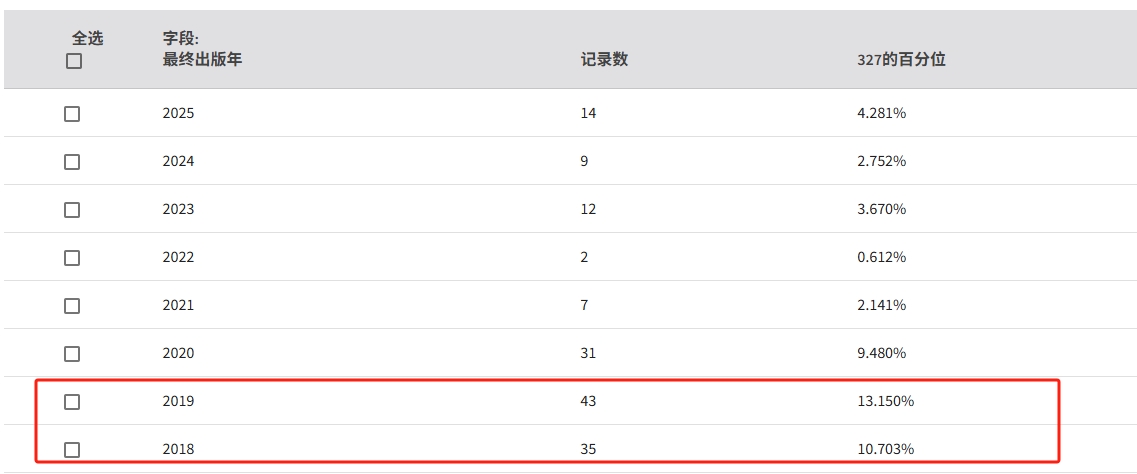1137x474 pixels.
Task: Tick the checkbox for 2022
Action: tap(72, 258)
